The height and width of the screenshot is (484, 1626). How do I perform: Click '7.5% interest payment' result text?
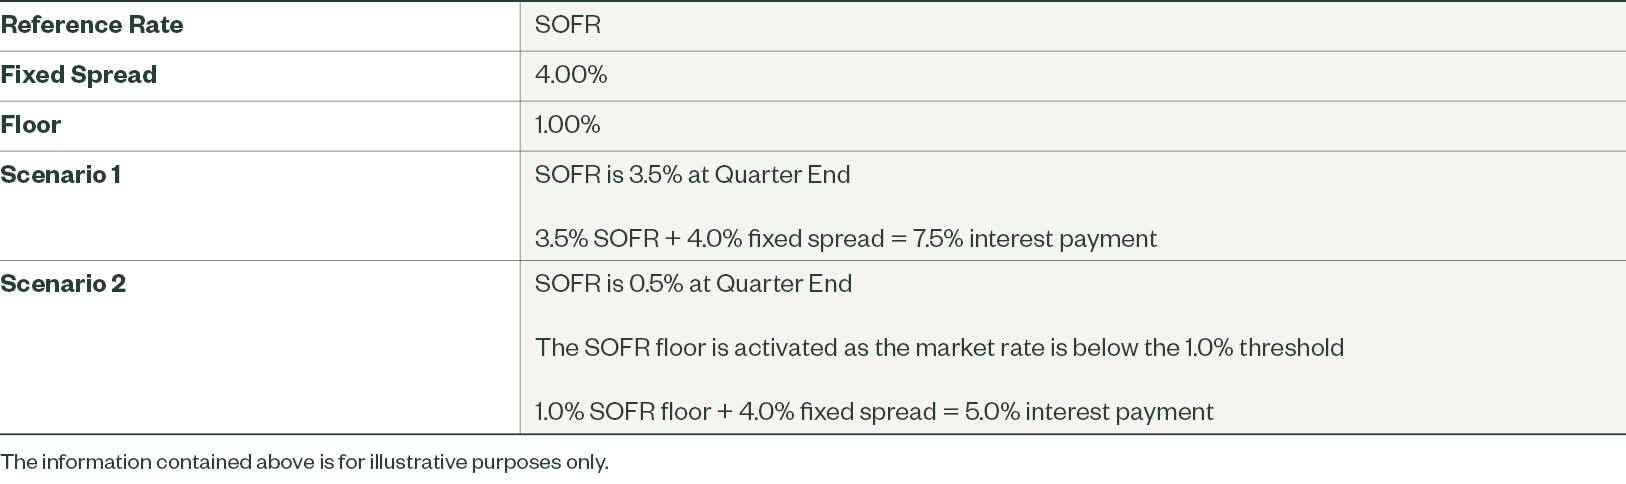point(1034,239)
